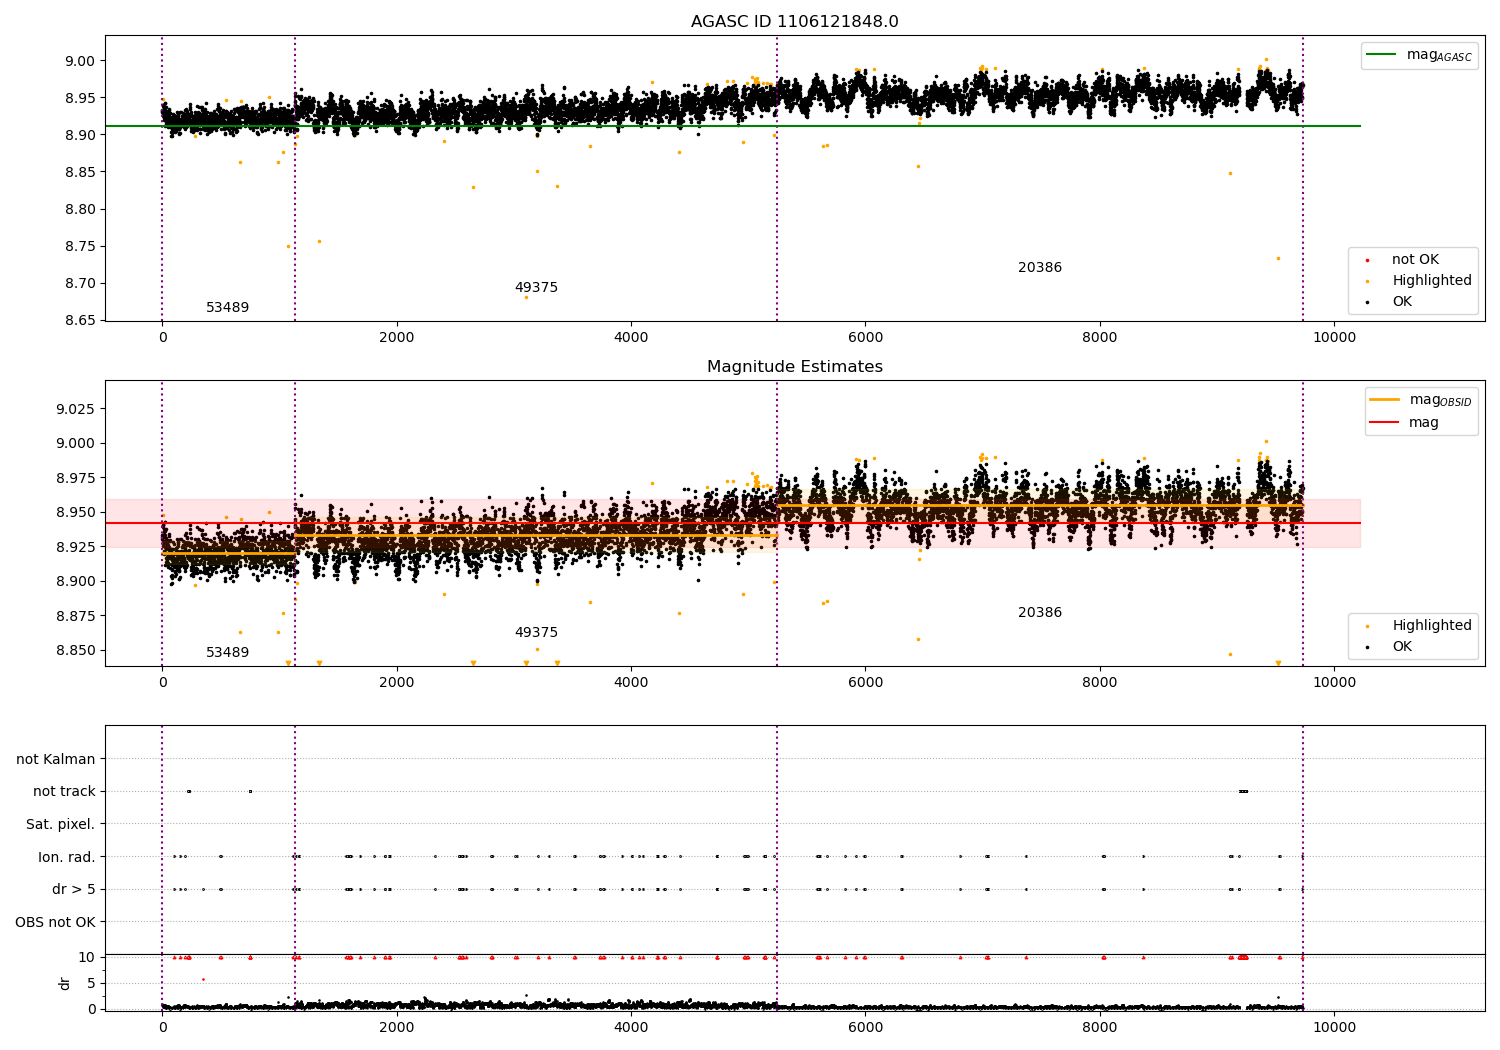Click obsid label 20386 in middle plot

coord(1040,613)
